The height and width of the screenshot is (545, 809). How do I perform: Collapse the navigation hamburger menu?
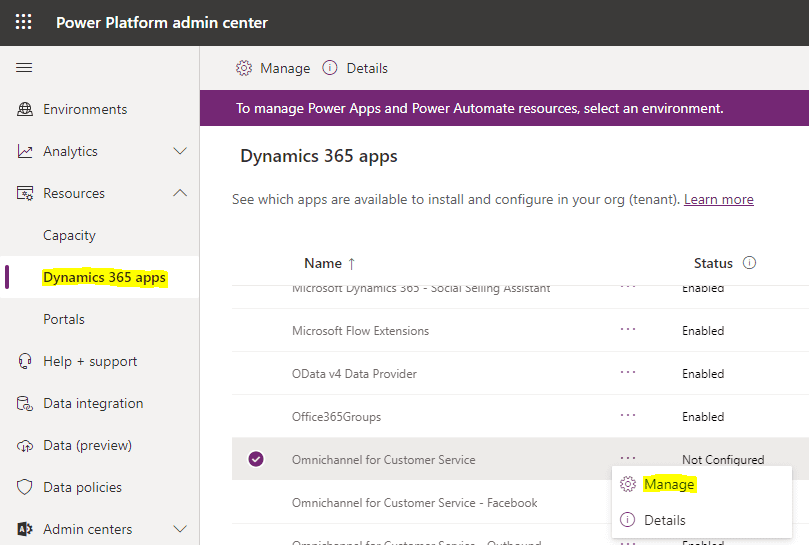pyautogui.click(x=24, y=68)
